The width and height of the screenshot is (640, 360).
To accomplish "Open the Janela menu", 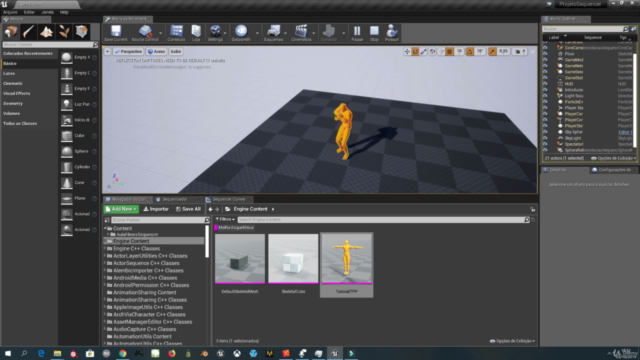I will point(47,12).
